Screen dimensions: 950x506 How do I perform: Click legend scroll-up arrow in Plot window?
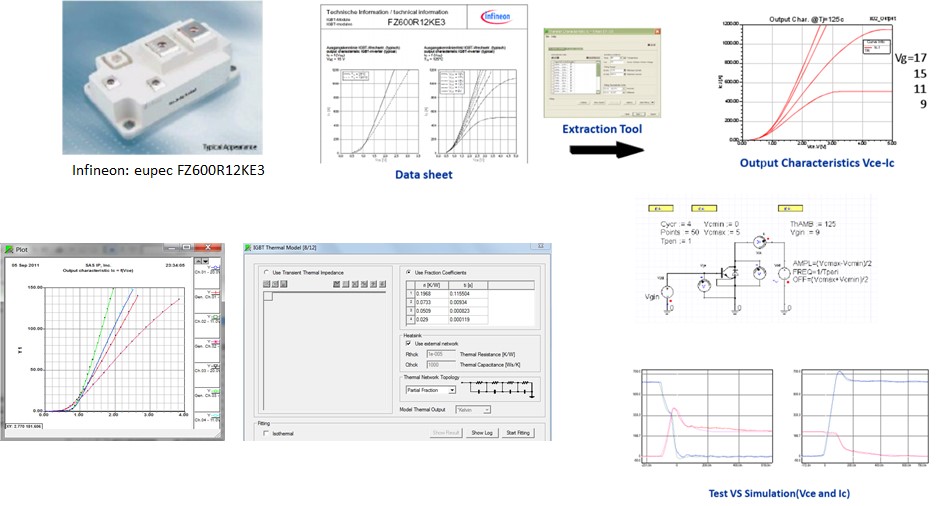(x=198, y=261)
